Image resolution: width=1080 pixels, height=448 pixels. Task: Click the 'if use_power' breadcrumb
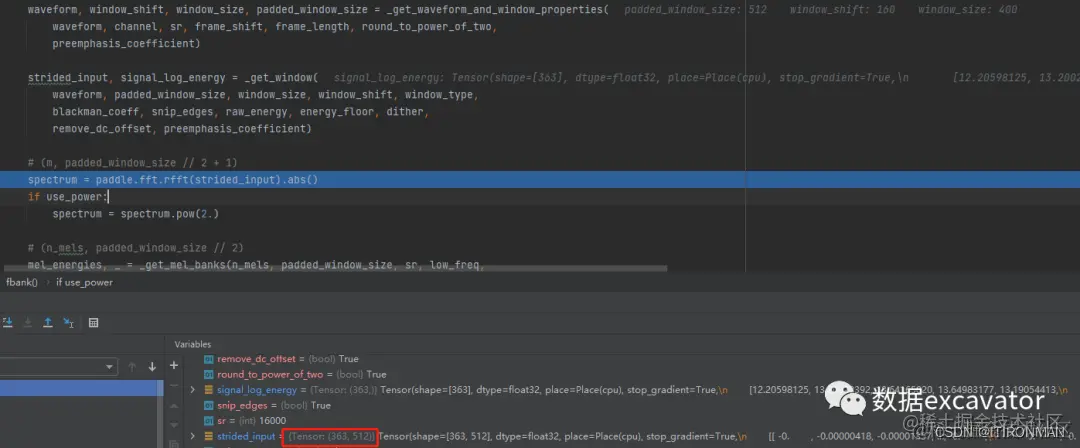[x=84, y=283]
